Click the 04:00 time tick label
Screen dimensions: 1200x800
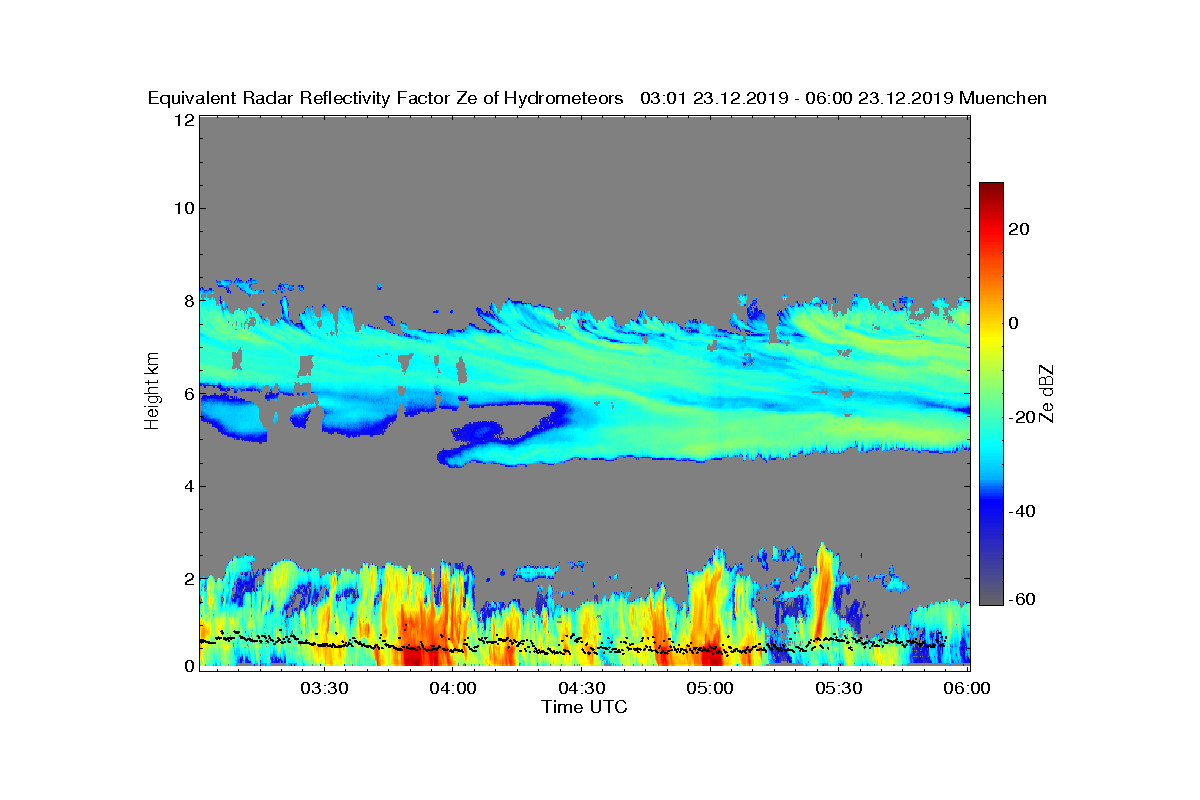453,688
